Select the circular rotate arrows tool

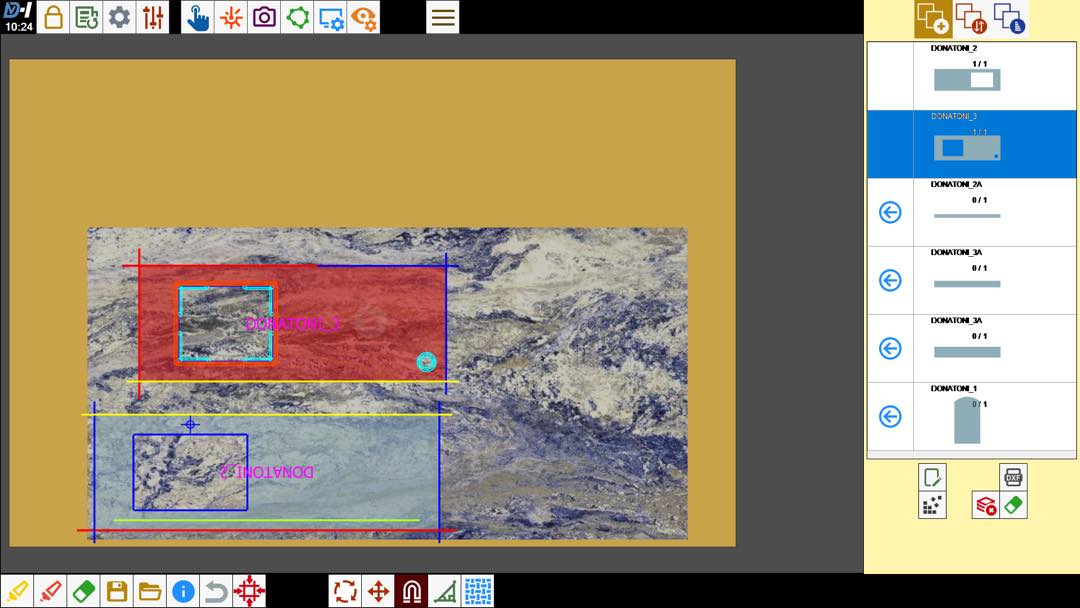pos(345,591)
